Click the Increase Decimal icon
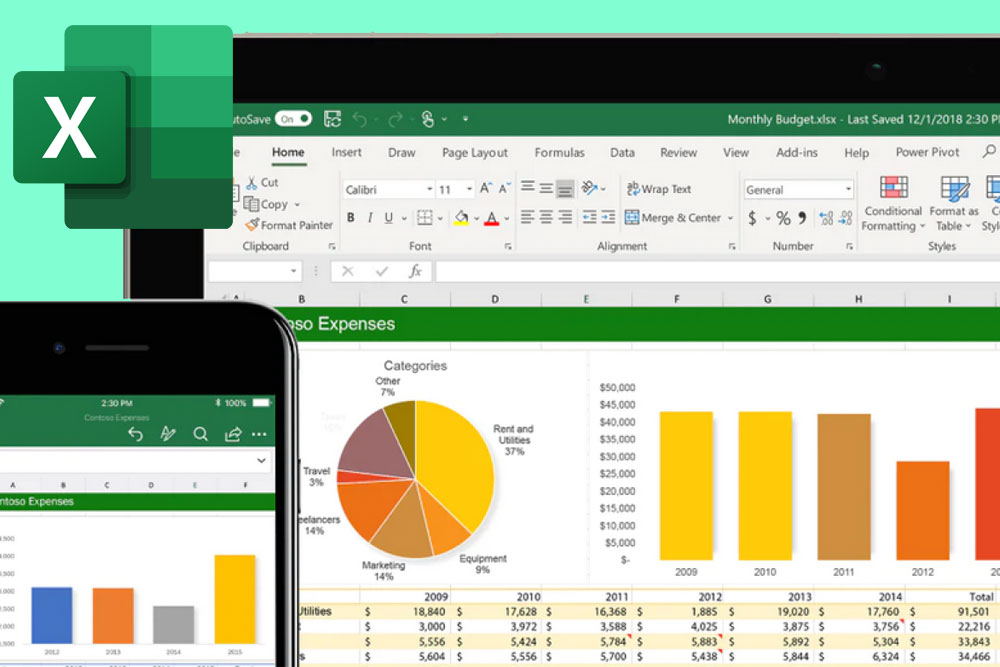1000x667 pixels. coord(827,218)
